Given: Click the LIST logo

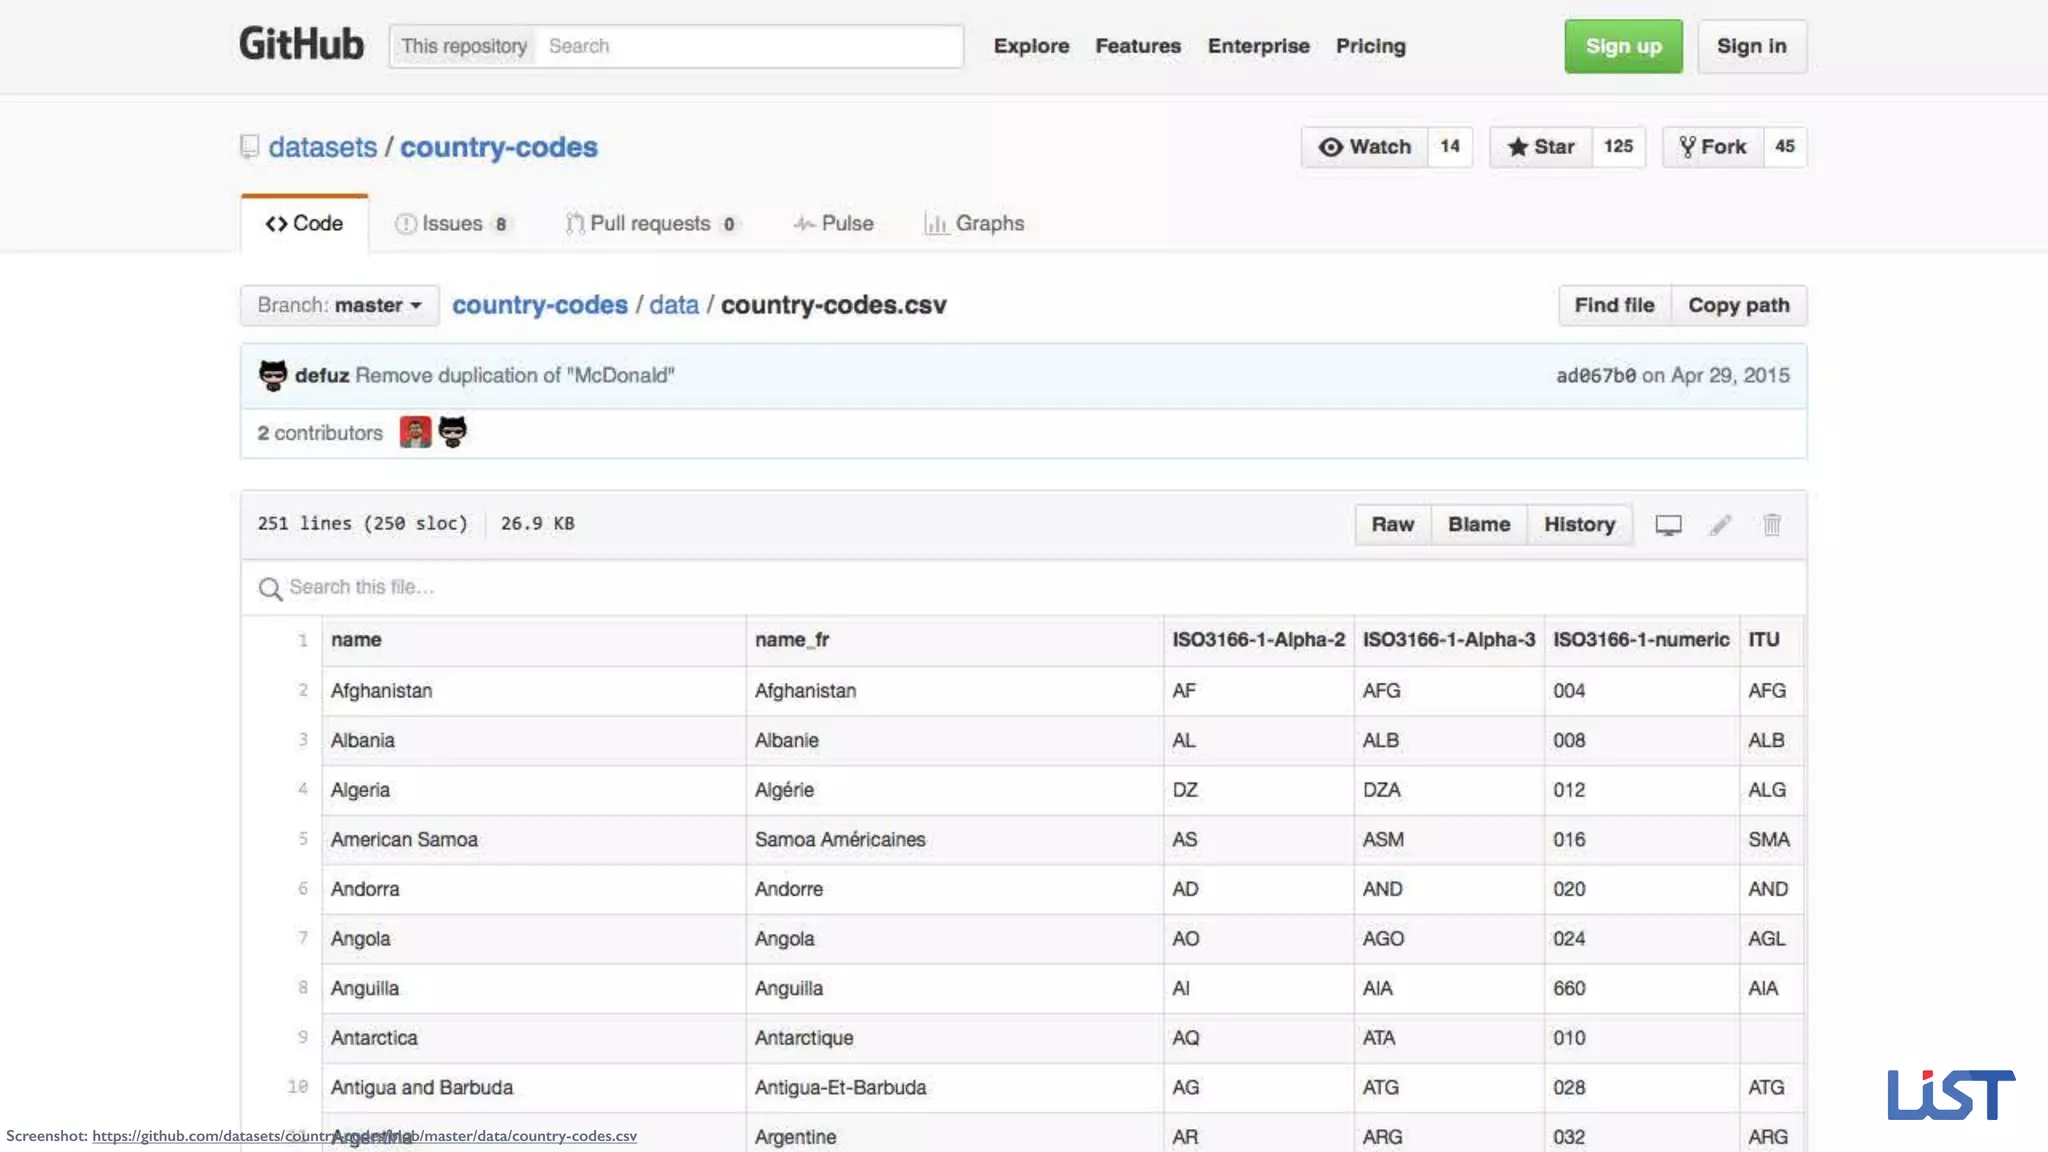Looking at the screenshot, I should [x=1950, y=1094].
